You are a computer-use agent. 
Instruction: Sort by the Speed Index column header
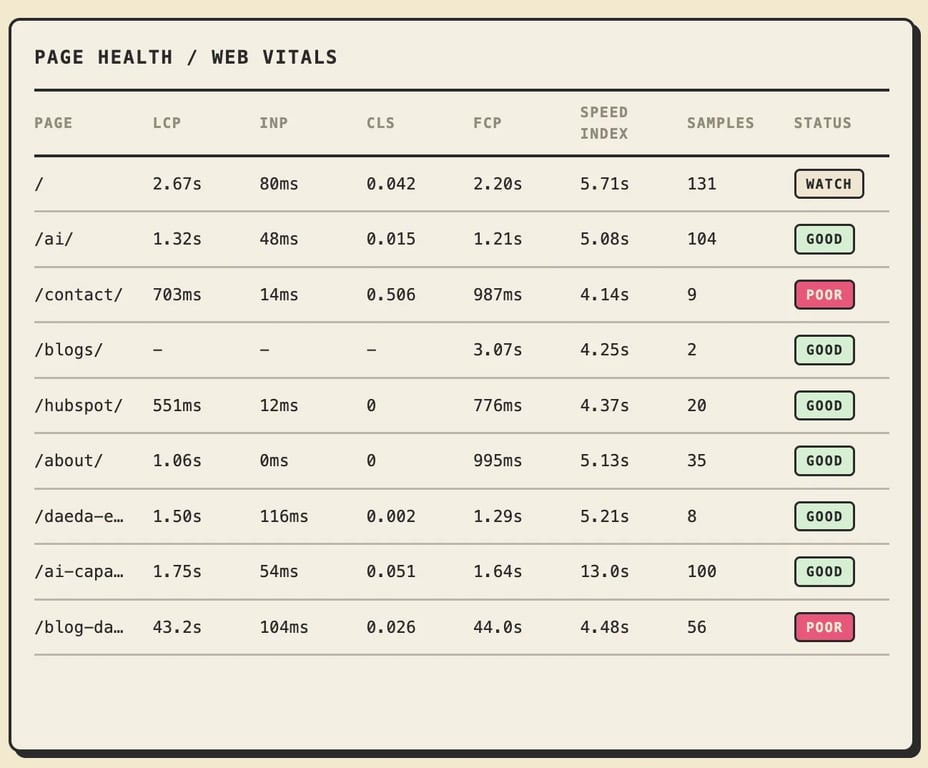pos(604,123)
